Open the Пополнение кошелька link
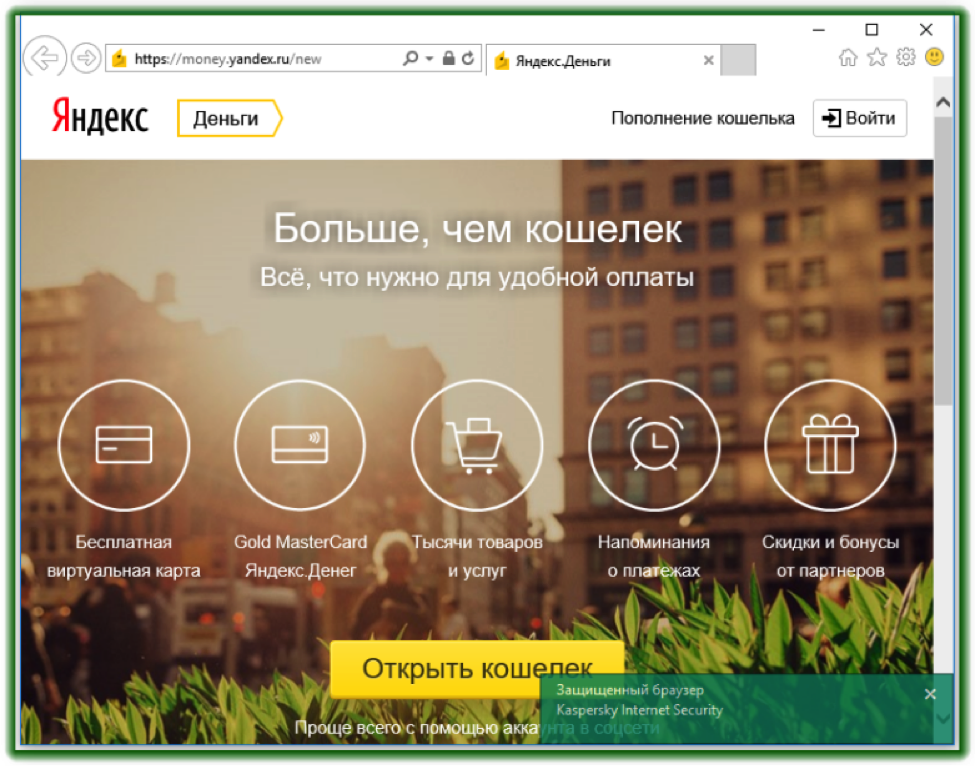 pos(703,118)
